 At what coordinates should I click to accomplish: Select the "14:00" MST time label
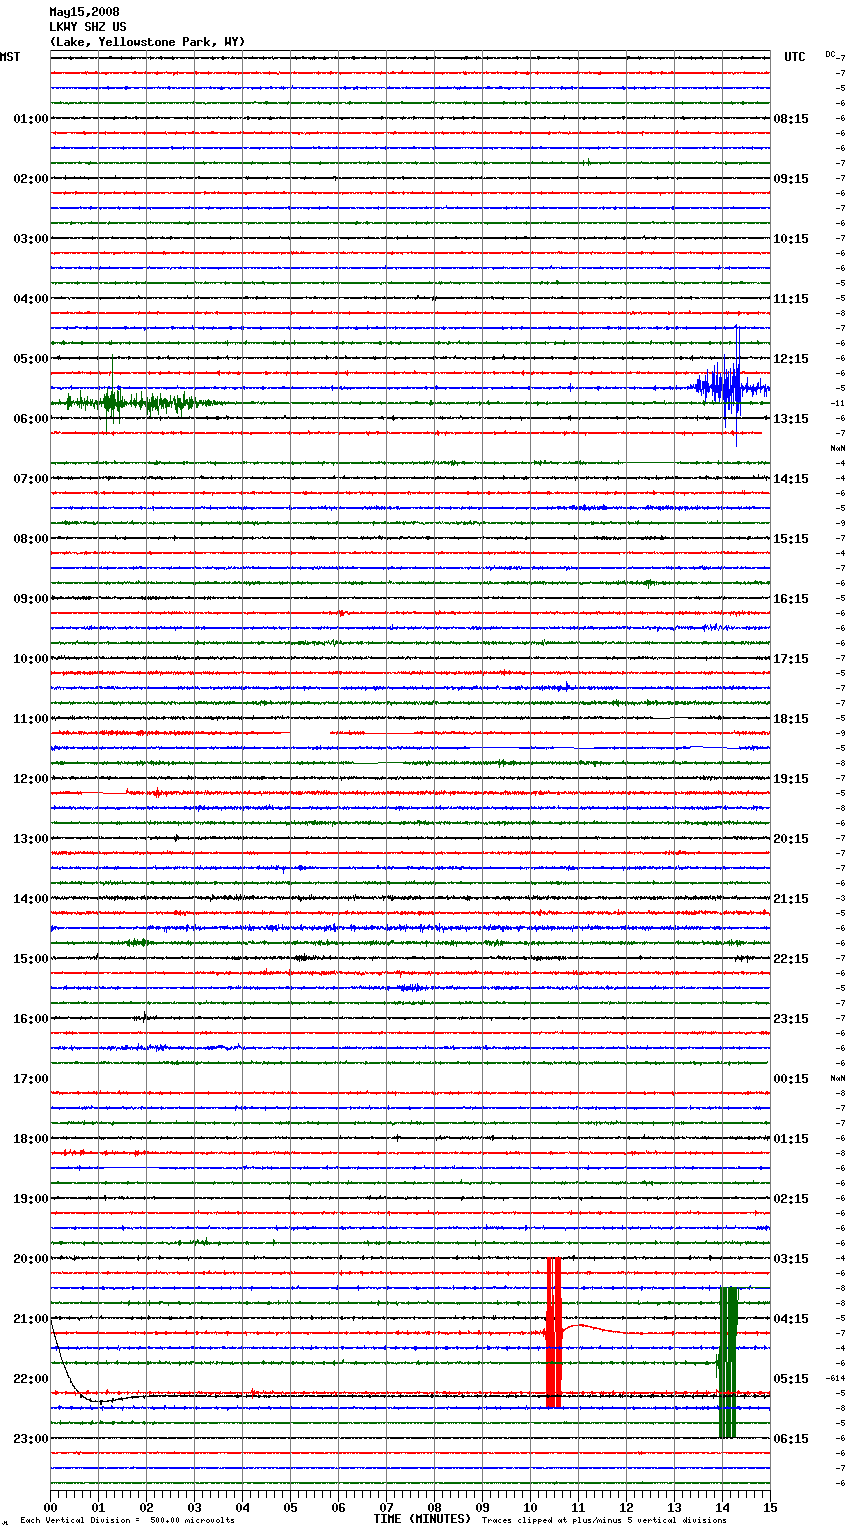(x=31, y=899)
